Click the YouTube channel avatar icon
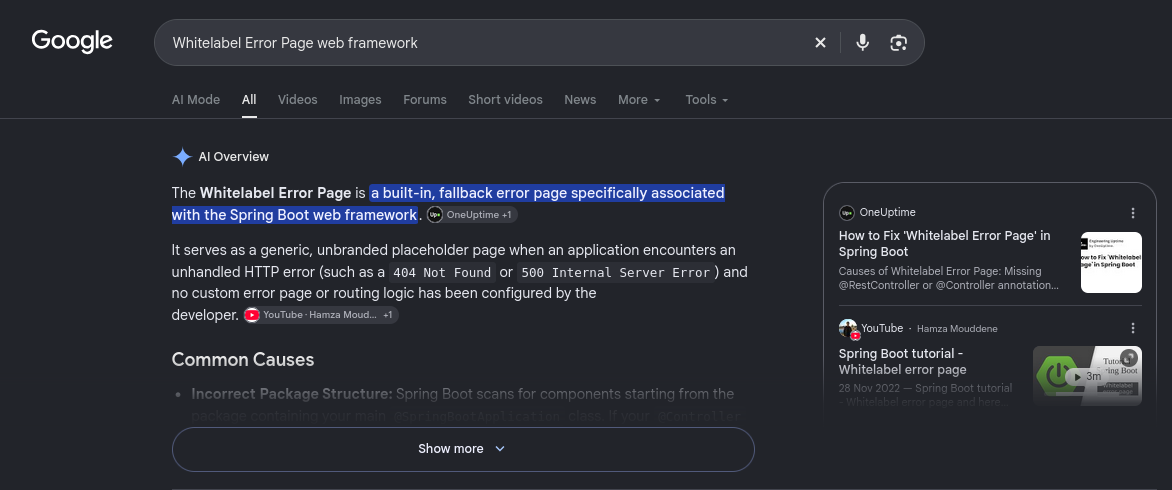Image resolution: width=1172 pixels, height=490 pixels. 848,329
